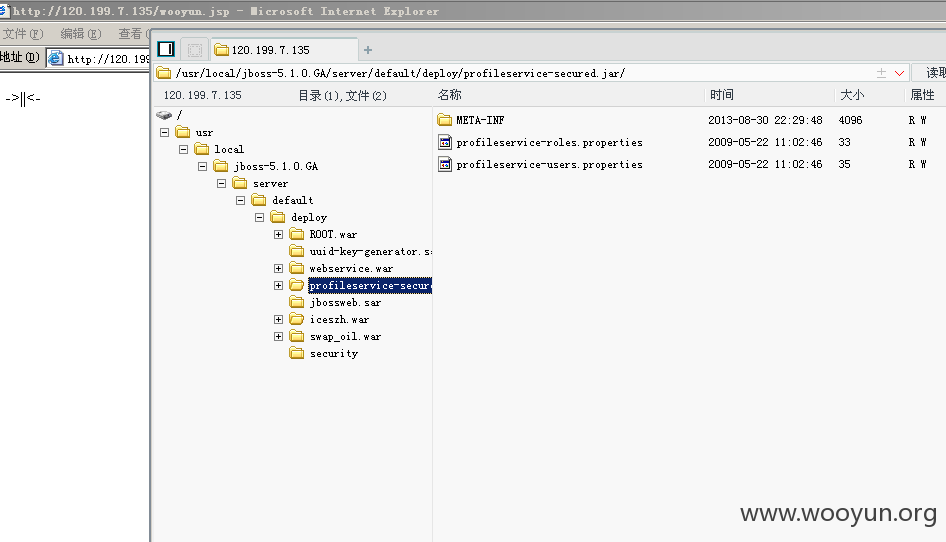Sort by 大小 column header
Screen dimensions: 946x542
pyautogui.click(x=852, y=95)
